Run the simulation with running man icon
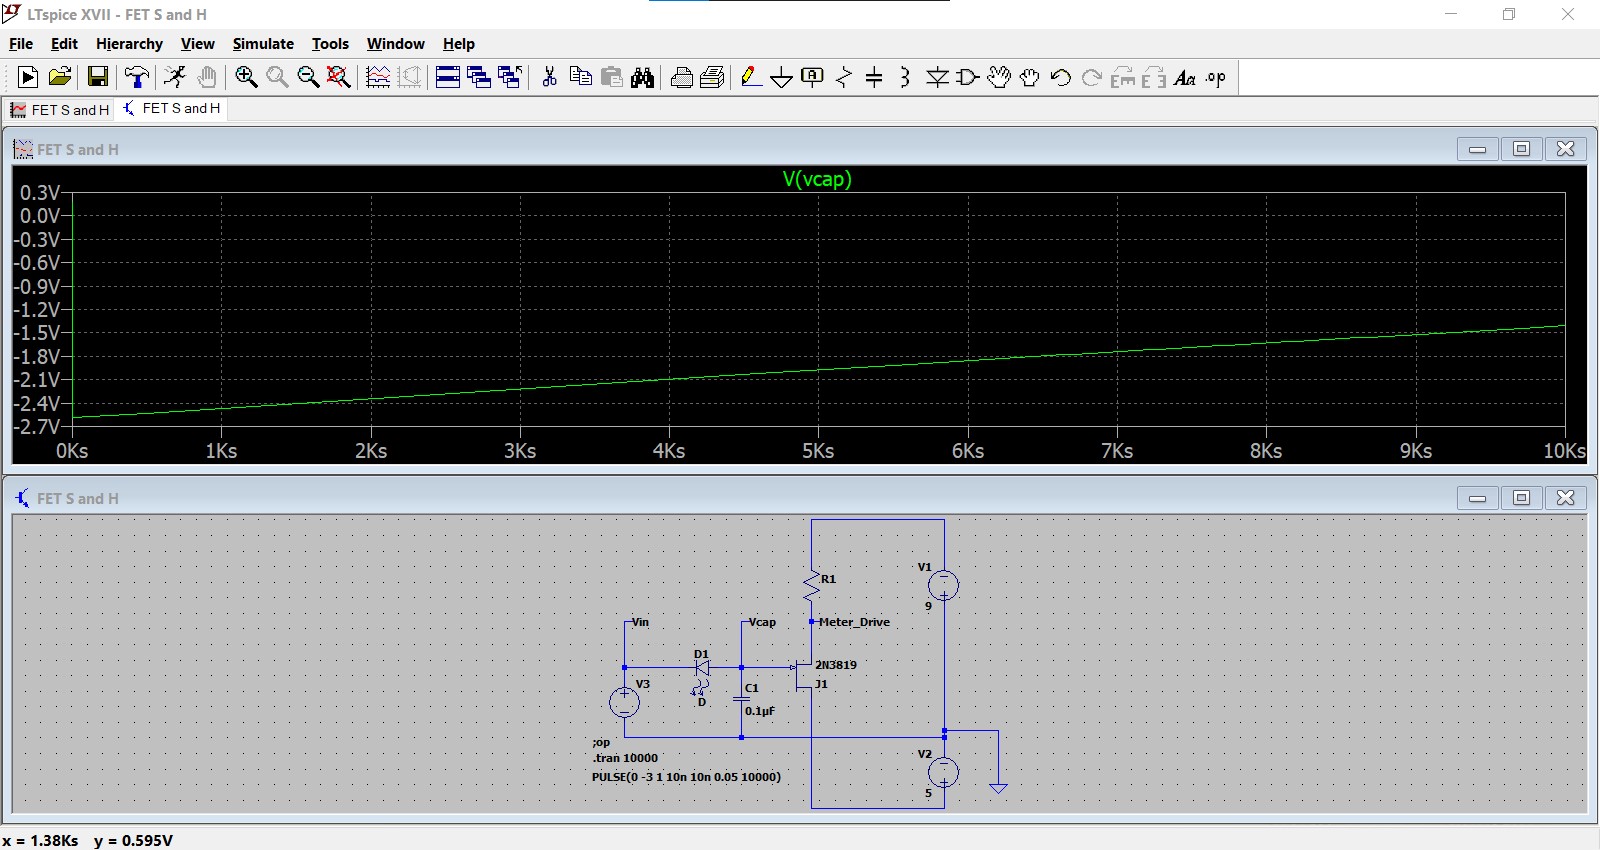 176,77
